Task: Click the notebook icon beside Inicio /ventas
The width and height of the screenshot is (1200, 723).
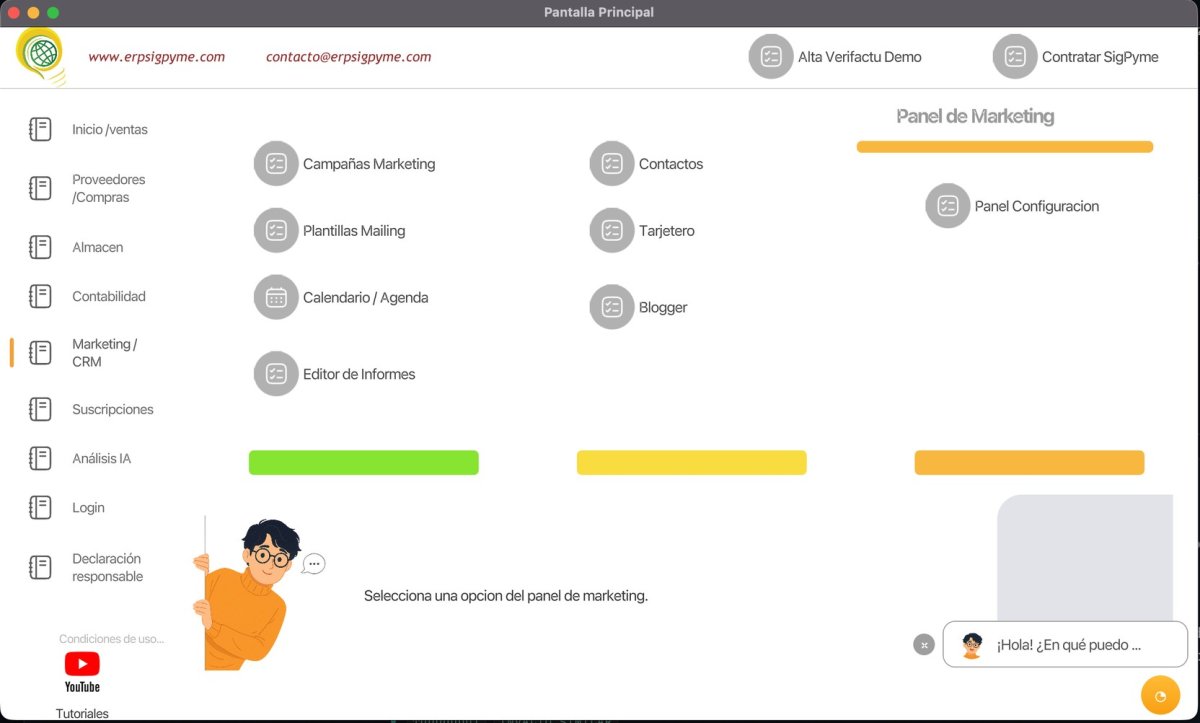Action: coord(40,129)
